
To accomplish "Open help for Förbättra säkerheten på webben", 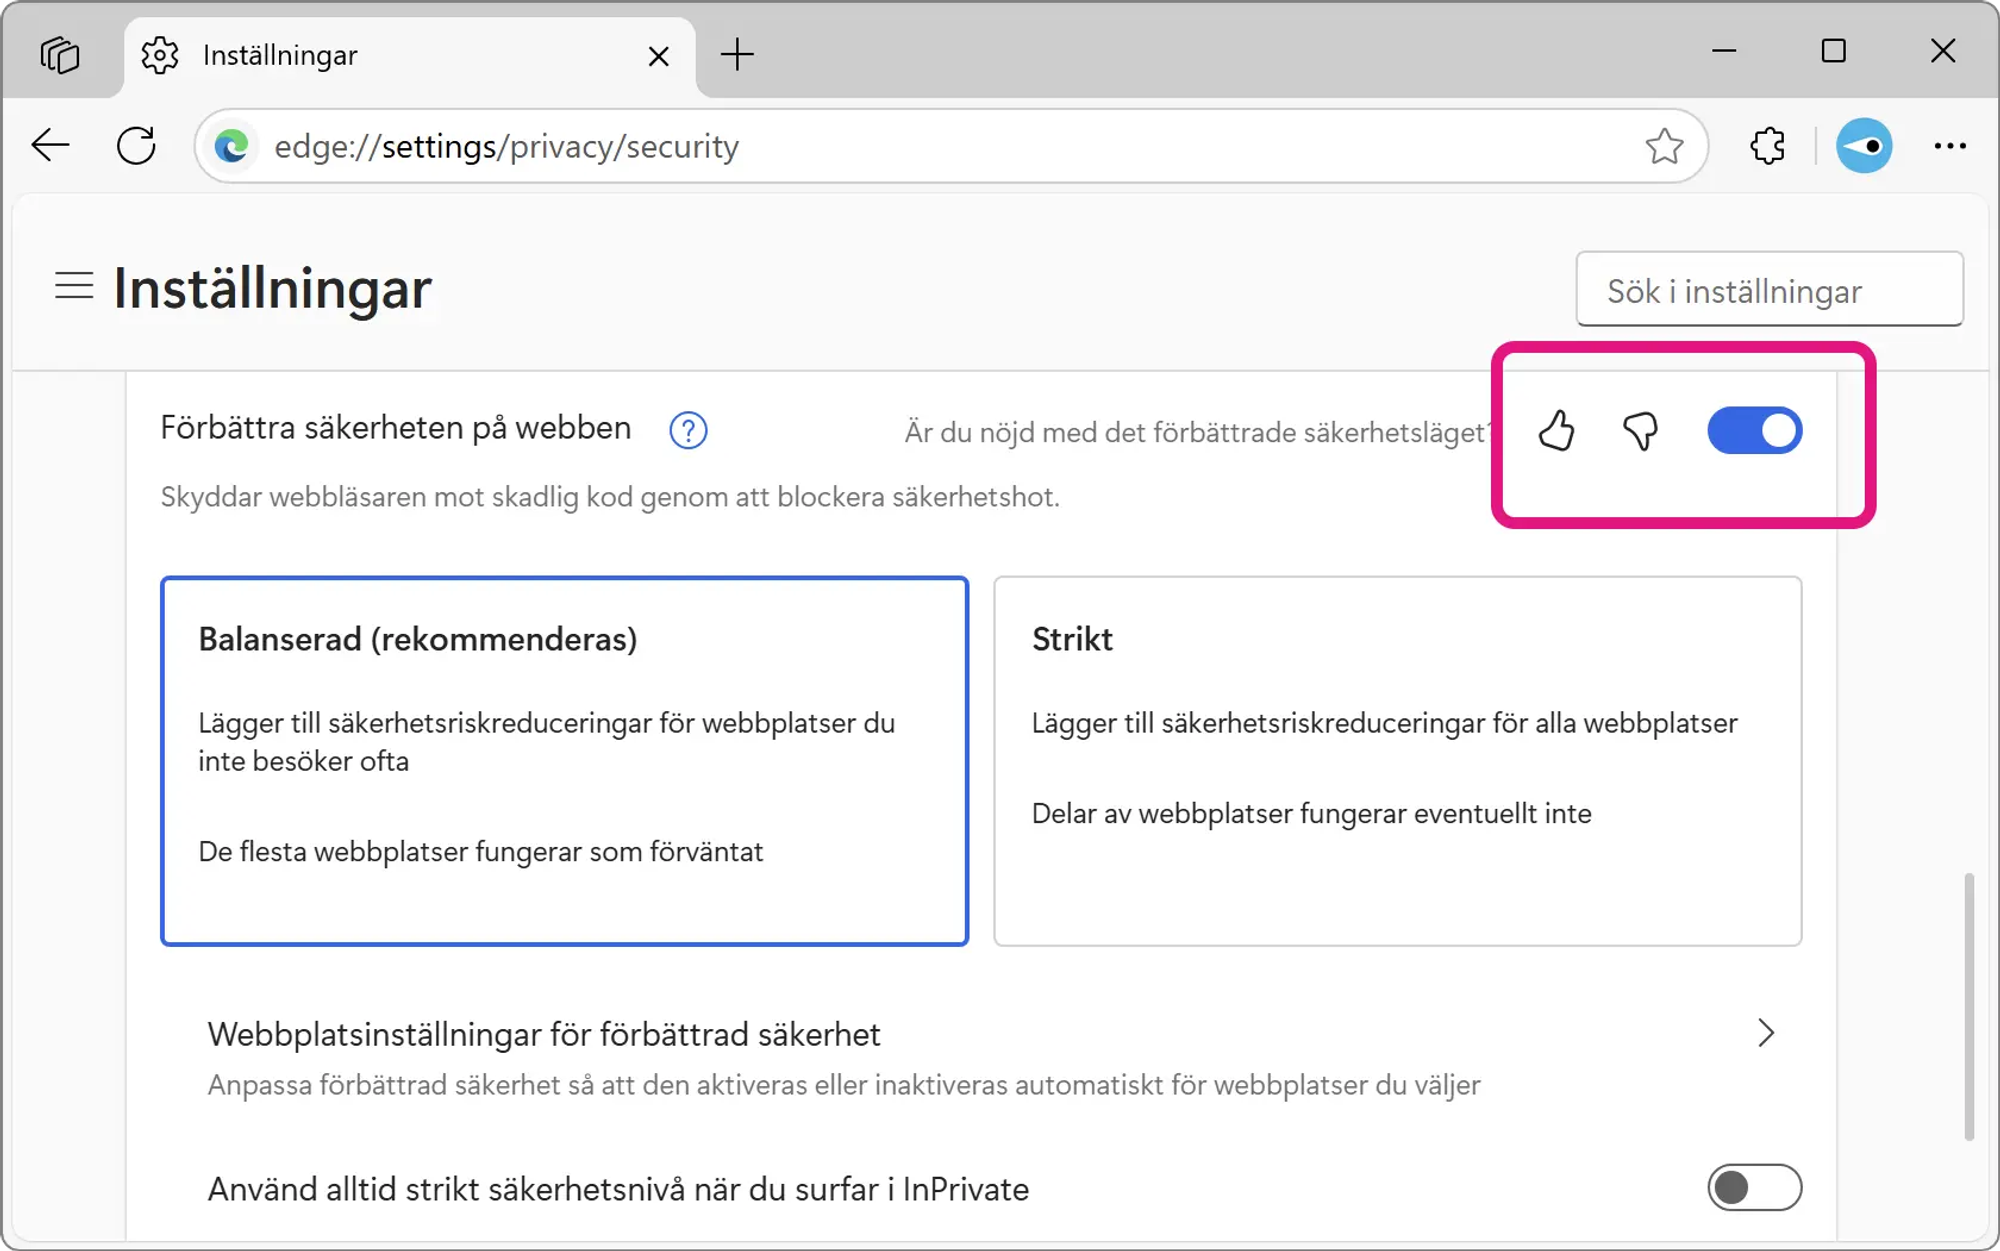I will (688, 431).
